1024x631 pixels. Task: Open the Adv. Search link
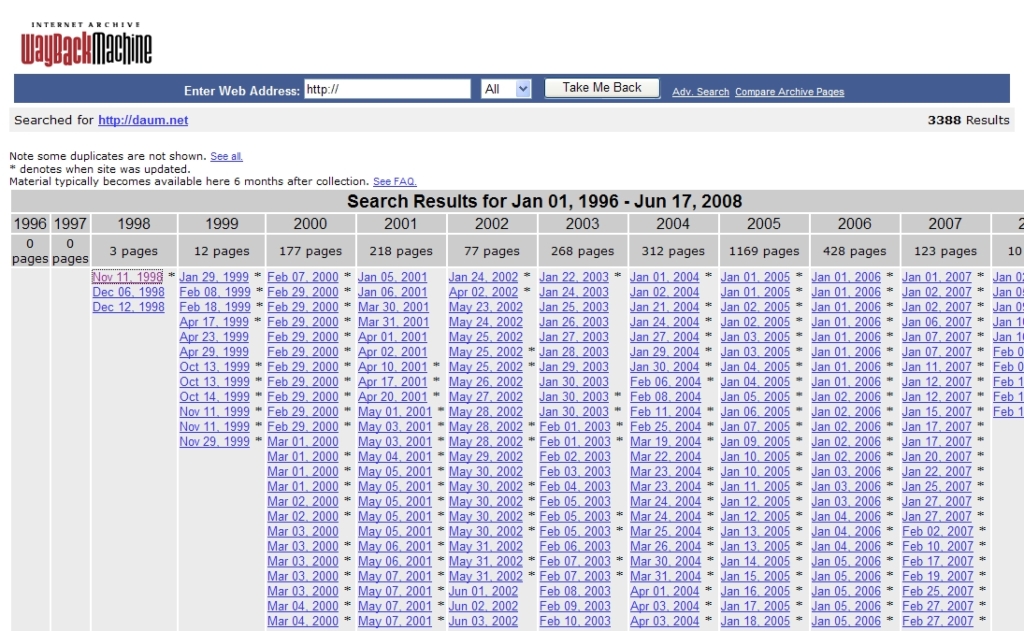701,92
